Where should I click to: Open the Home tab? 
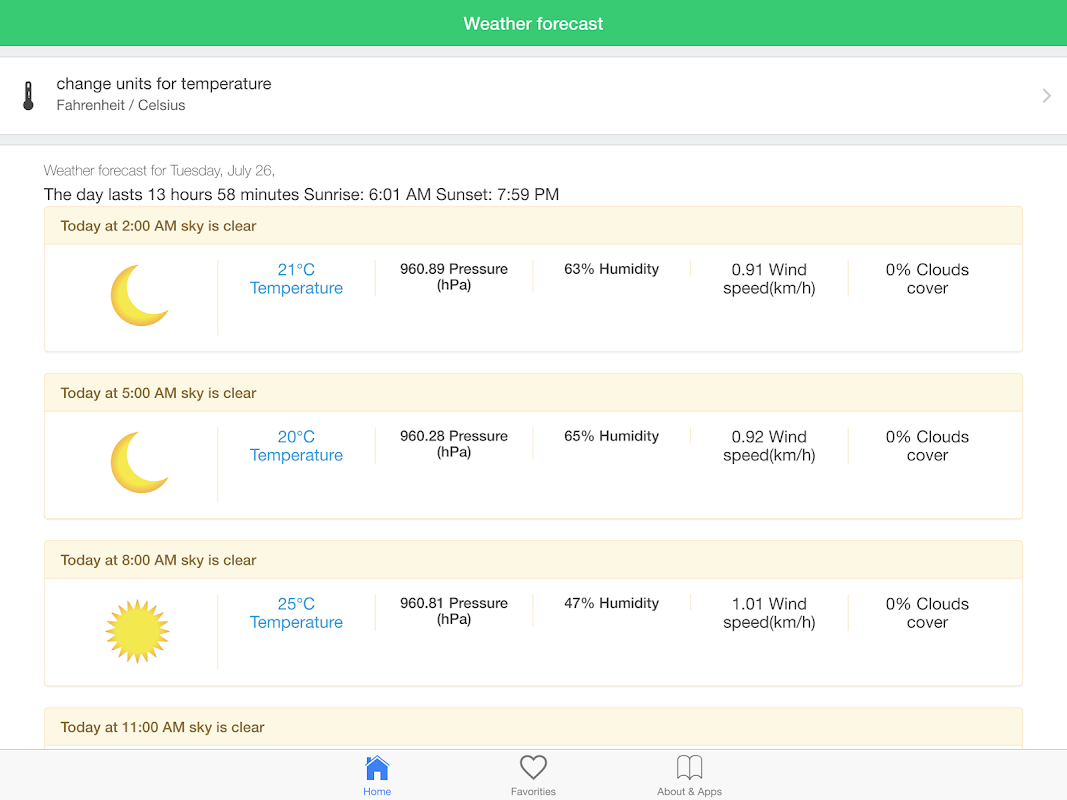tap(377, 776)
